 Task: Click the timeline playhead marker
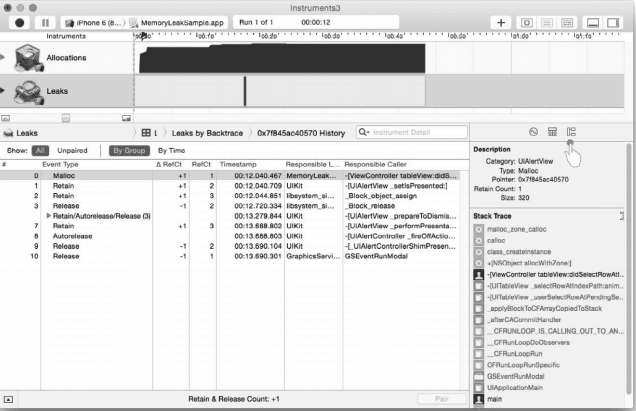click(143, 37)
